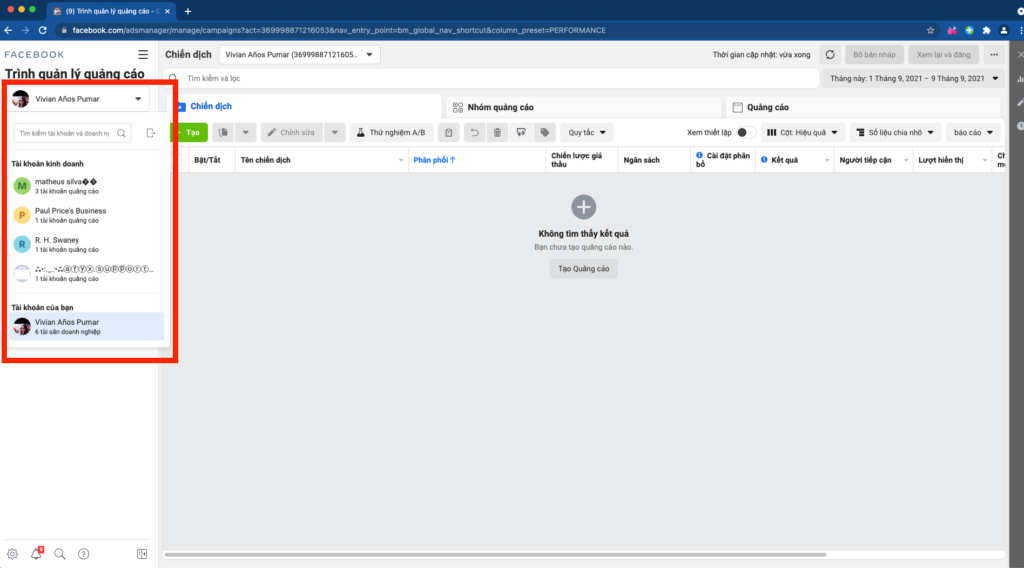
Task: Open the date range dropdown
Action: pyautogui.click(x=914, y=78)
